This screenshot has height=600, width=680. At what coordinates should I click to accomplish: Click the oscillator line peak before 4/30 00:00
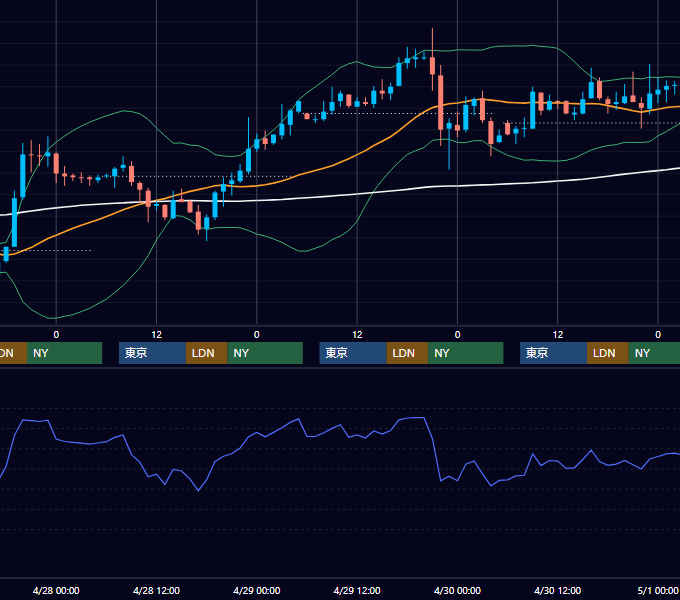tap(416, 417)
